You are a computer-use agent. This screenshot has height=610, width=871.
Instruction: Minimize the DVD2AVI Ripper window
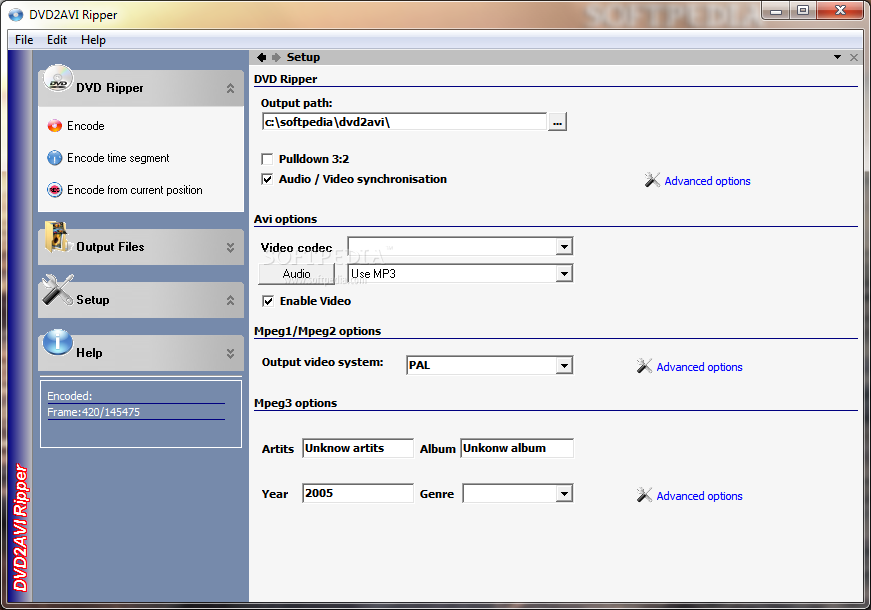tap(776, 11)
